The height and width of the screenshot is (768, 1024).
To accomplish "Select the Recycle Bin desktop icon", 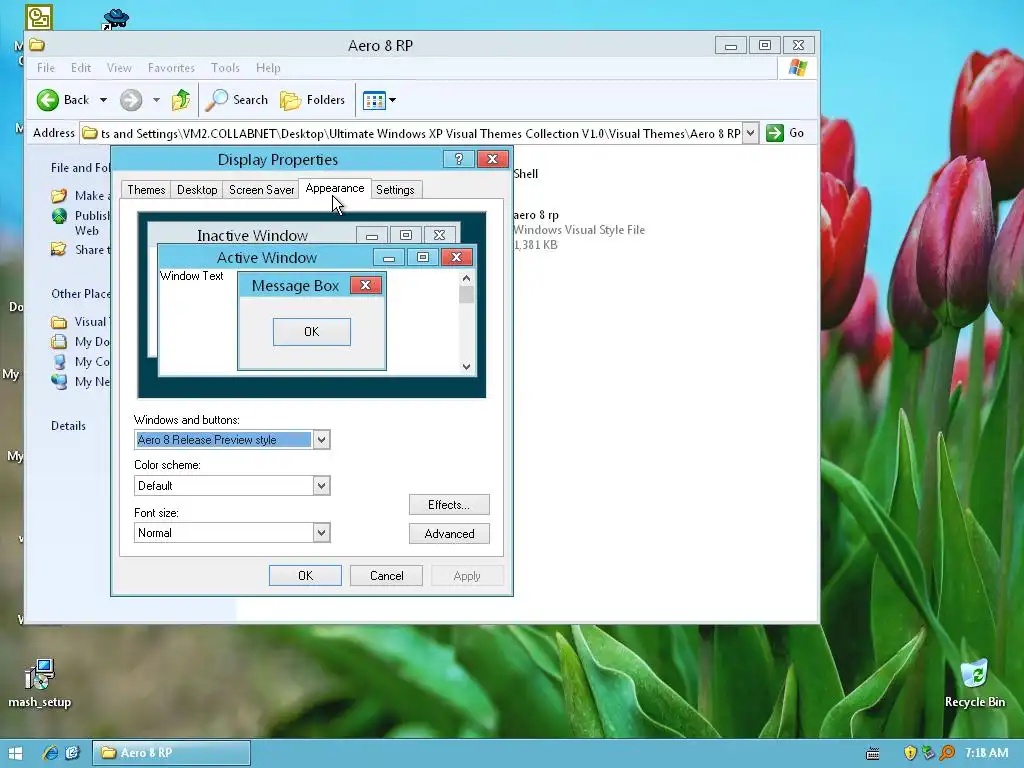I will [x=974, y=684].
